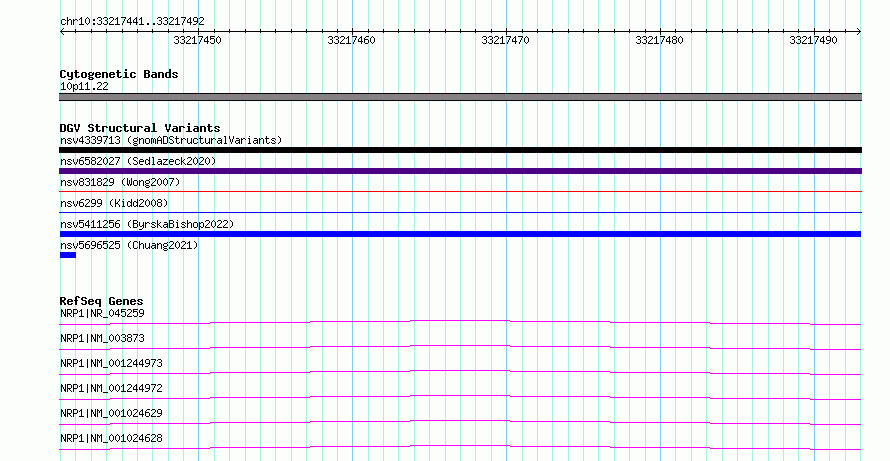
Task: Click the right arrow end of the ruler
Action: click(859, 32)
